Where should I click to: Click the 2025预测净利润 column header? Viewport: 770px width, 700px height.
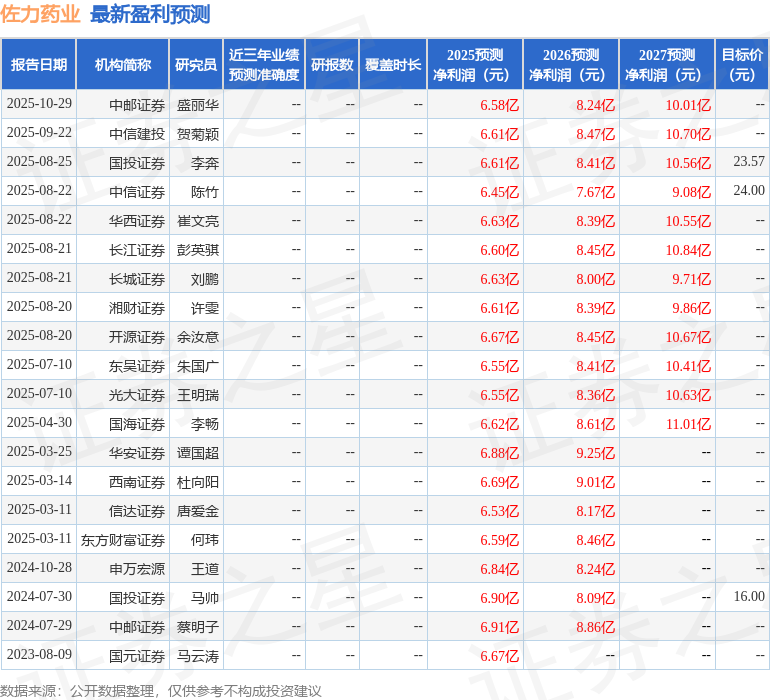[475, 65]
